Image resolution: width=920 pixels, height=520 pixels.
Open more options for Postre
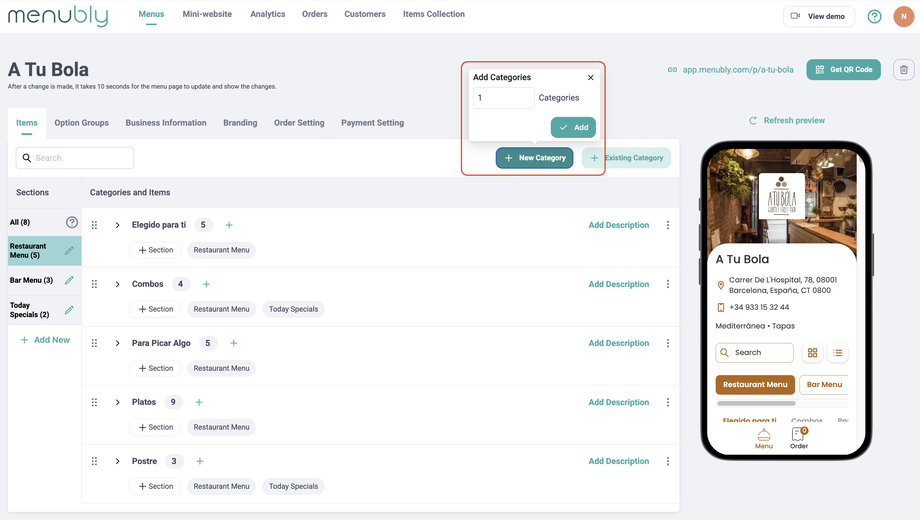click(x=668, y=461)
